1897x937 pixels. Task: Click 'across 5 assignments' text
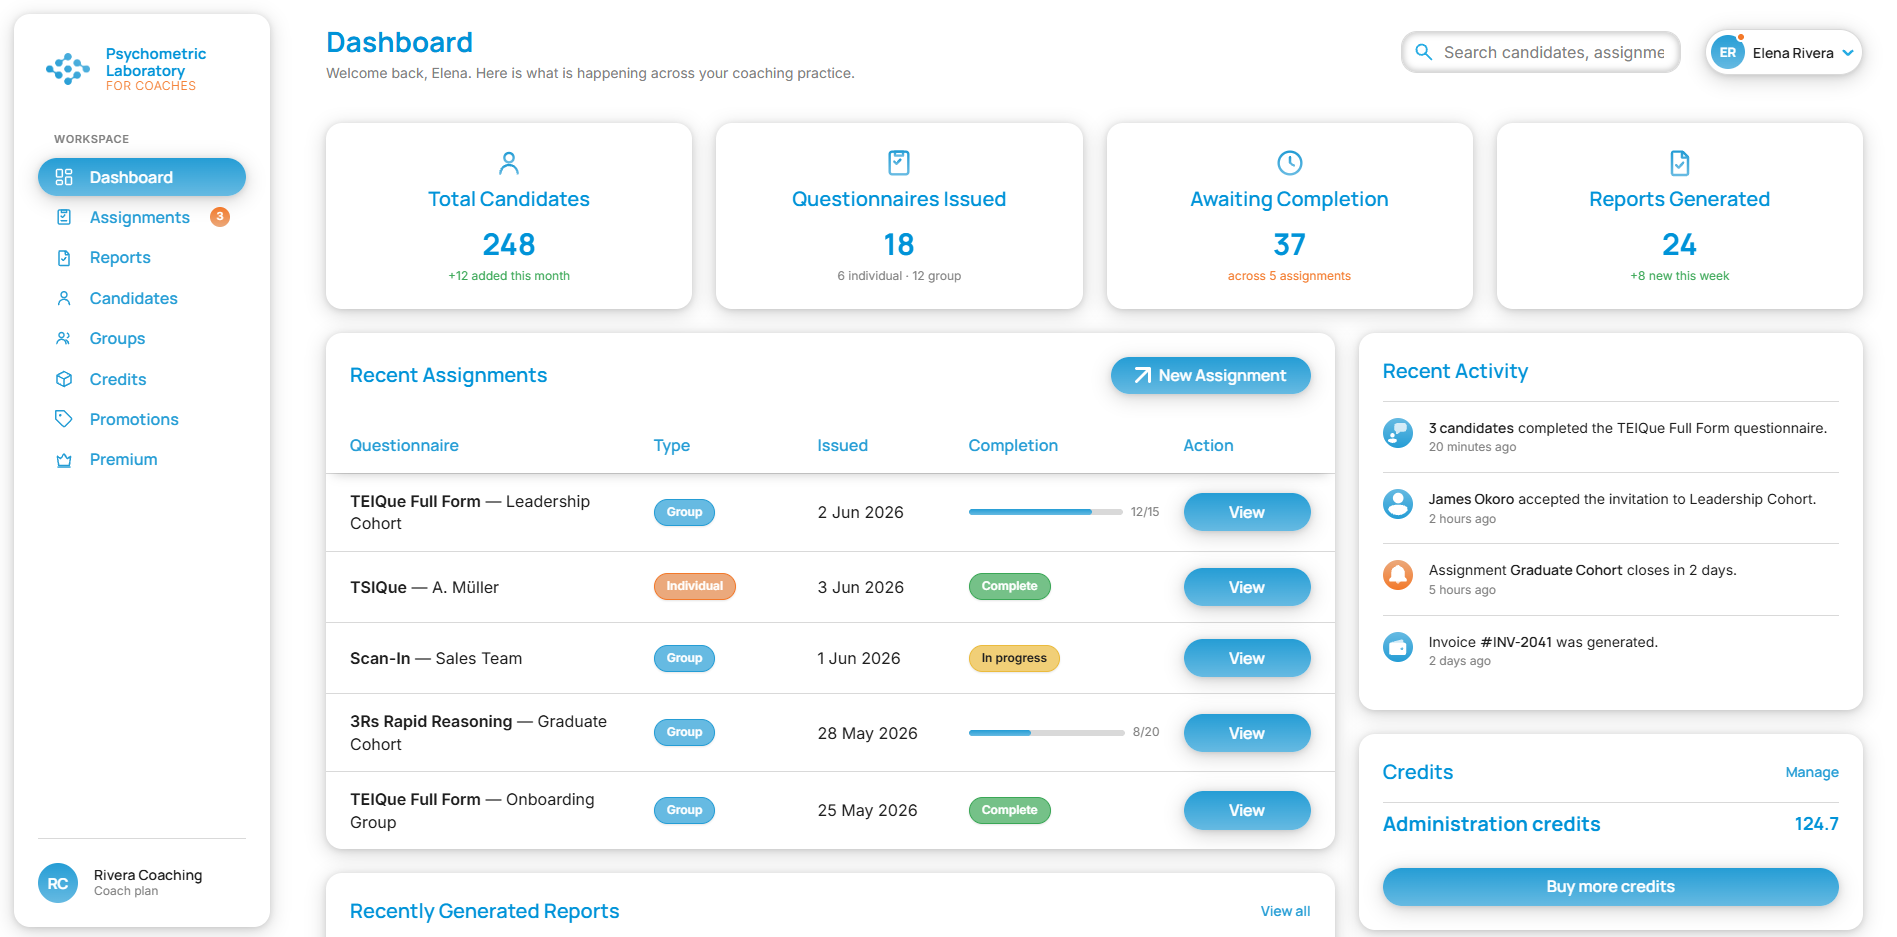tap(1289, 276)
